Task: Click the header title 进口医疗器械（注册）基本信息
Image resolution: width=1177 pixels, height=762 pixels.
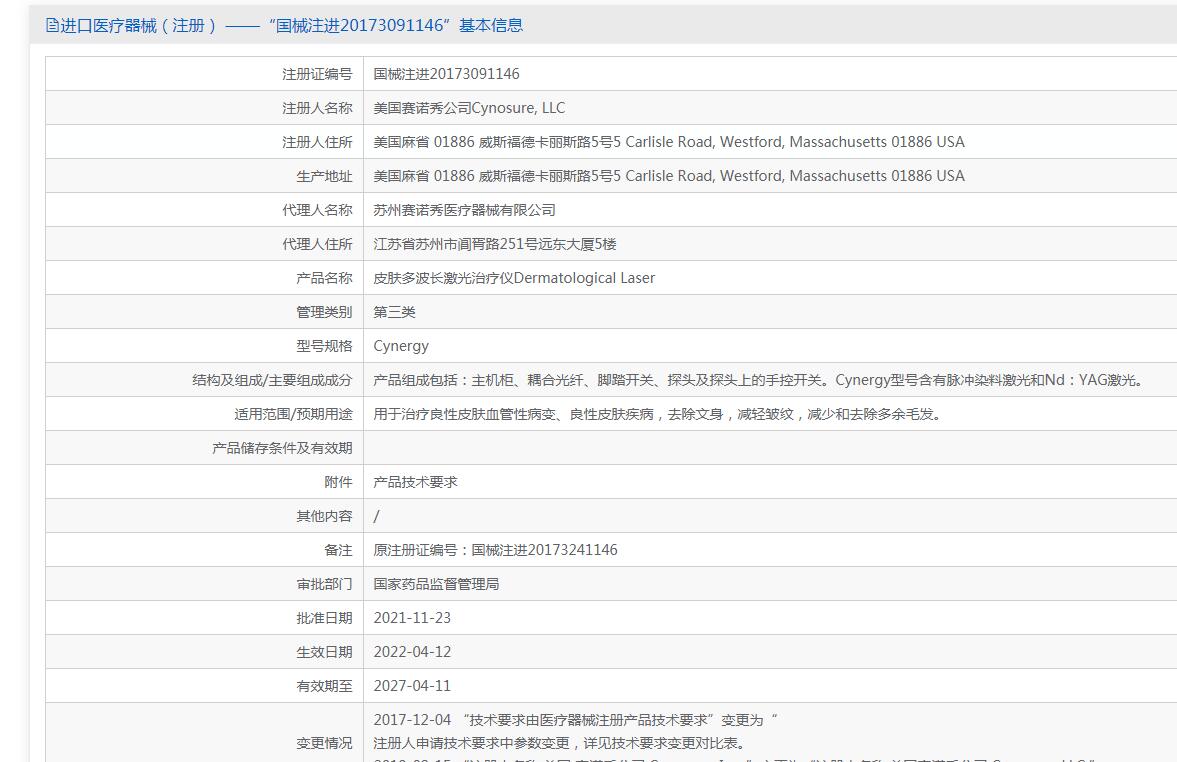Action: (x=291, y=26)
